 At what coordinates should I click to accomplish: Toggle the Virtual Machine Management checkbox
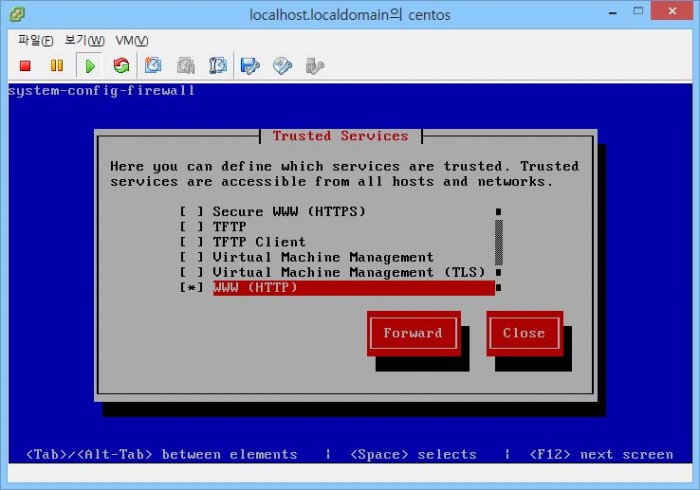(192, 257)
